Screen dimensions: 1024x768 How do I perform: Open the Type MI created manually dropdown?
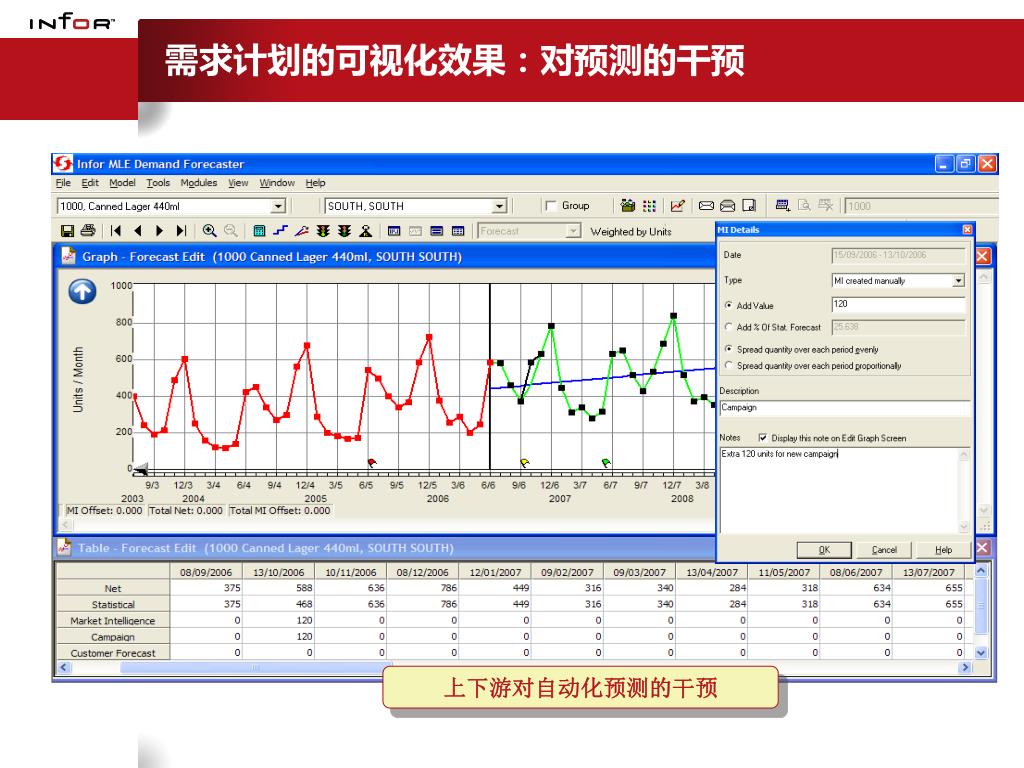958,281
